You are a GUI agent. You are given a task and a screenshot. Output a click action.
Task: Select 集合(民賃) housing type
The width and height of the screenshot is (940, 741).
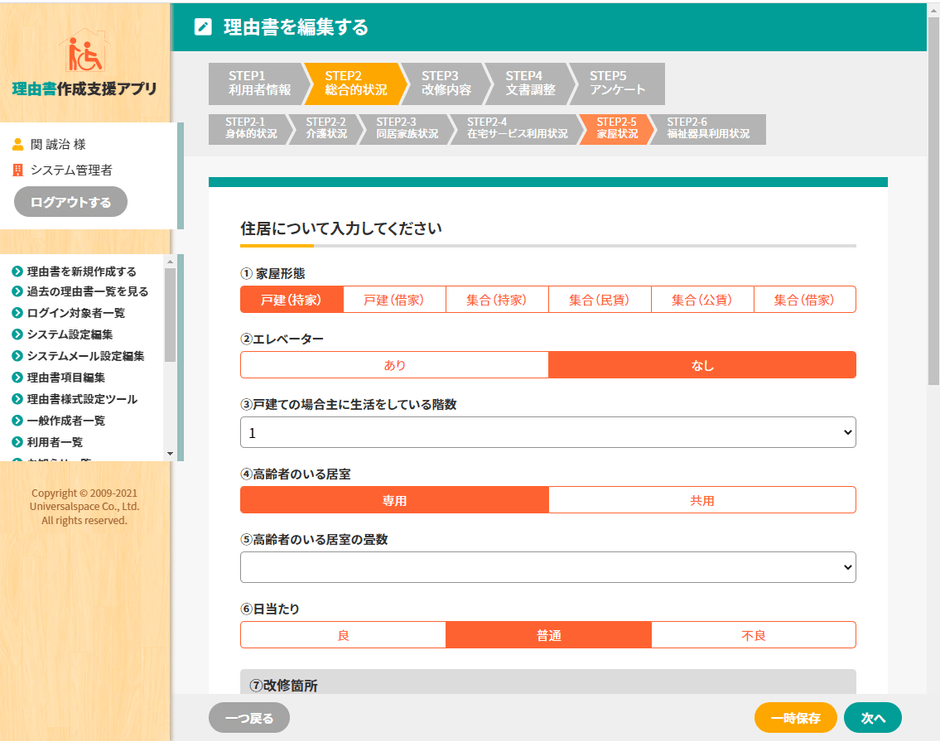pos(600,300)
